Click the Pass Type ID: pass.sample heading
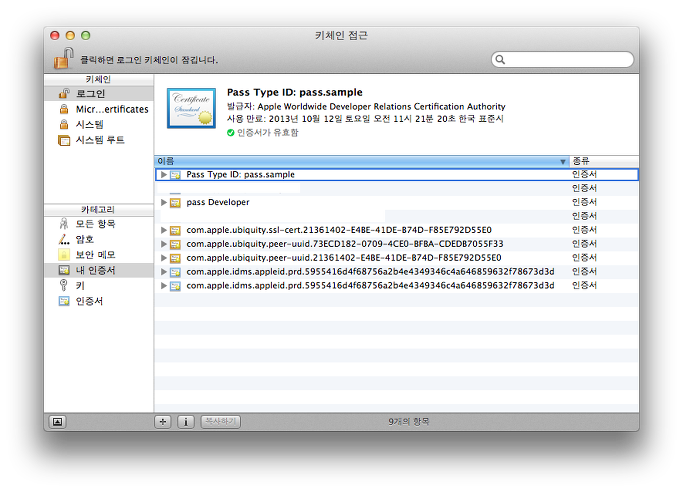Viewport: 683px width, 492px height. (x=294, y=92)
